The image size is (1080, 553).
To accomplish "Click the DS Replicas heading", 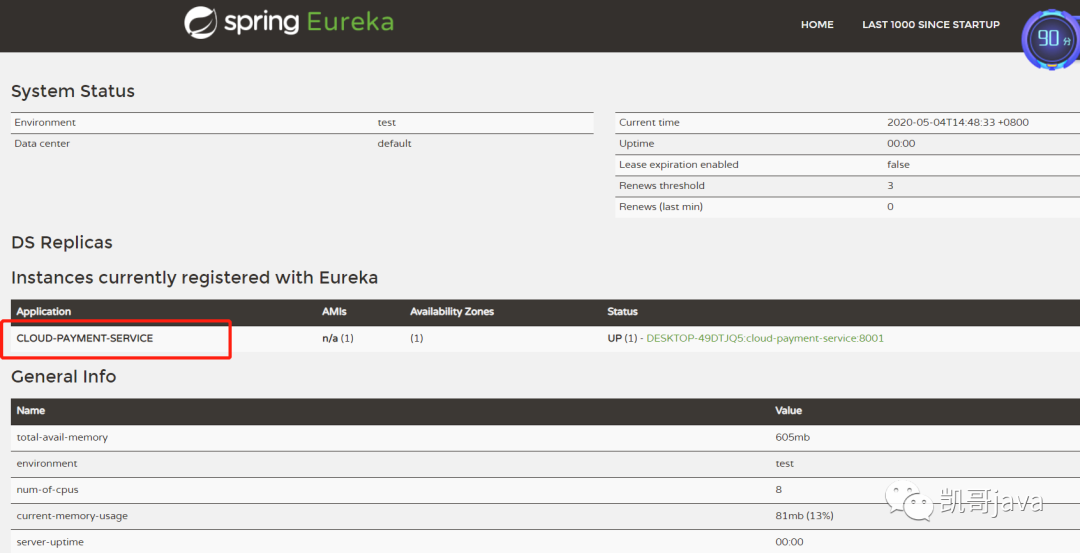I will (x=62, y=242).
